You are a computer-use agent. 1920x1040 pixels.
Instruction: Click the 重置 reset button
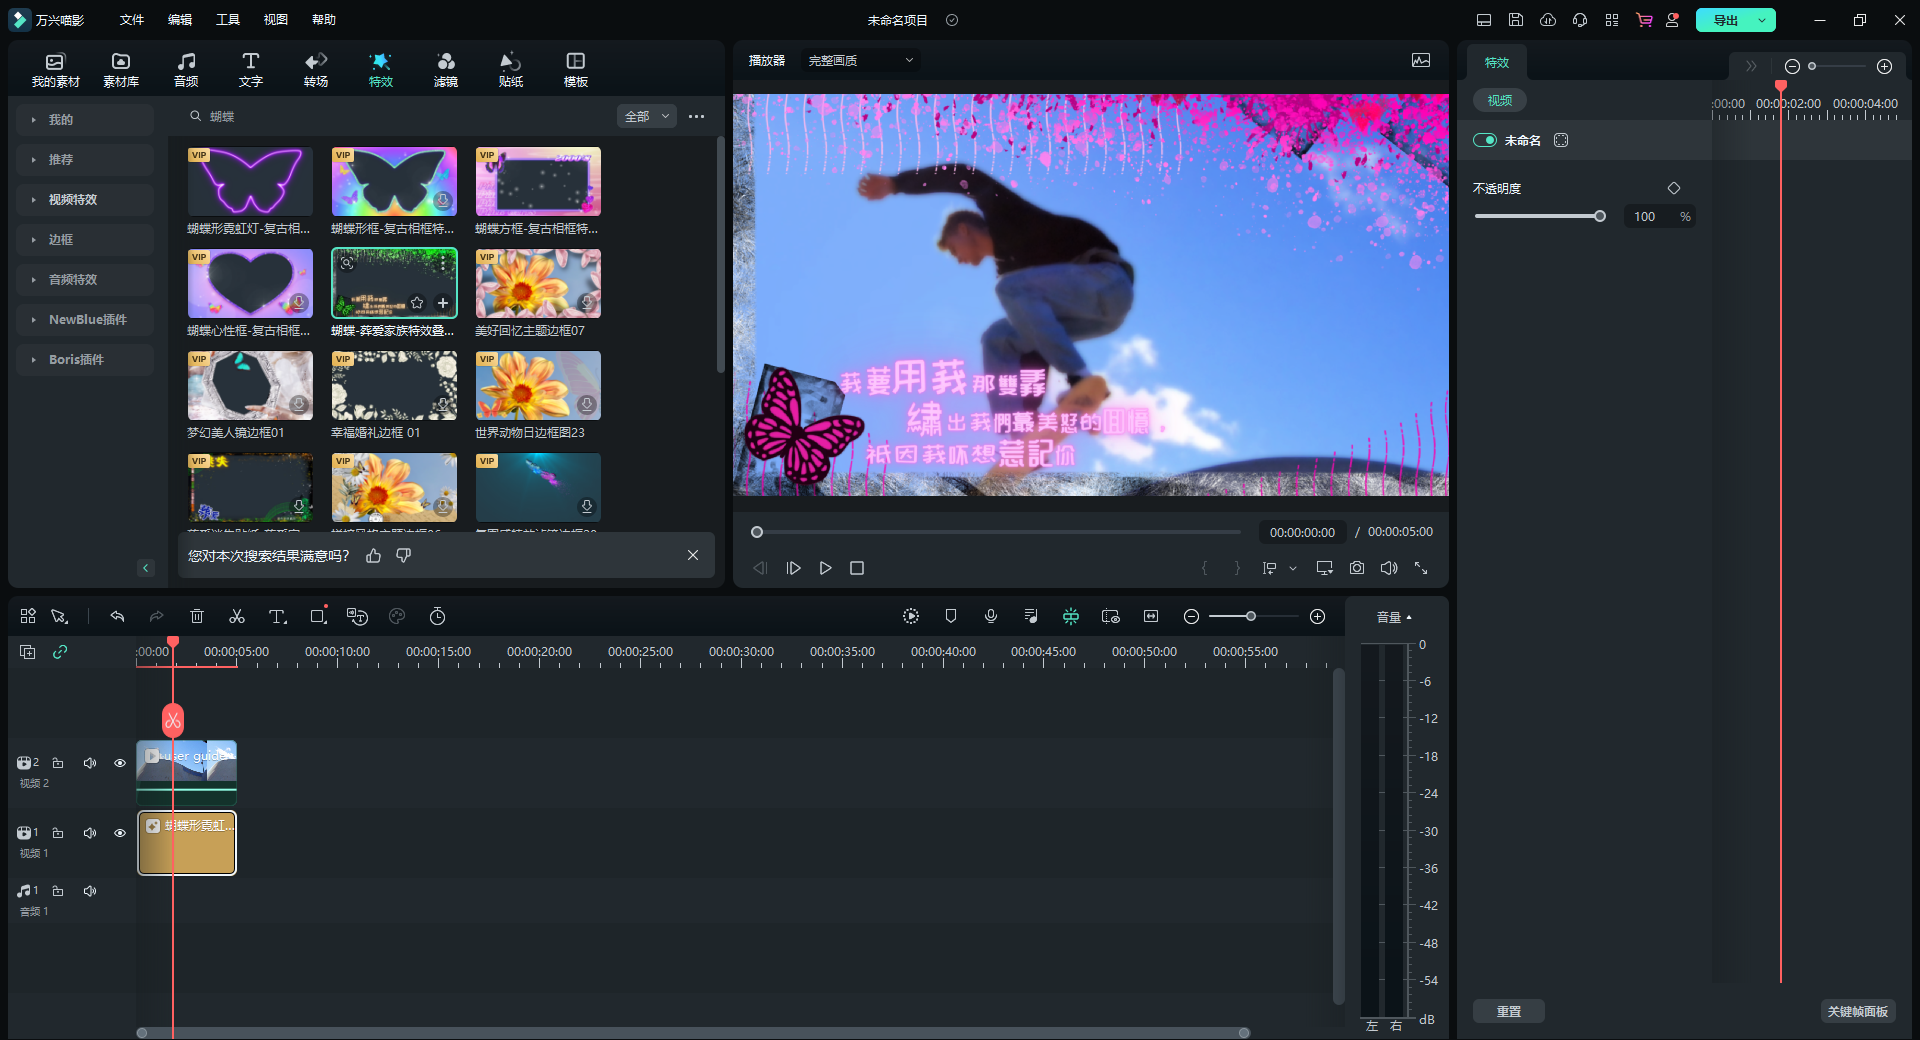point(1509,1012)
